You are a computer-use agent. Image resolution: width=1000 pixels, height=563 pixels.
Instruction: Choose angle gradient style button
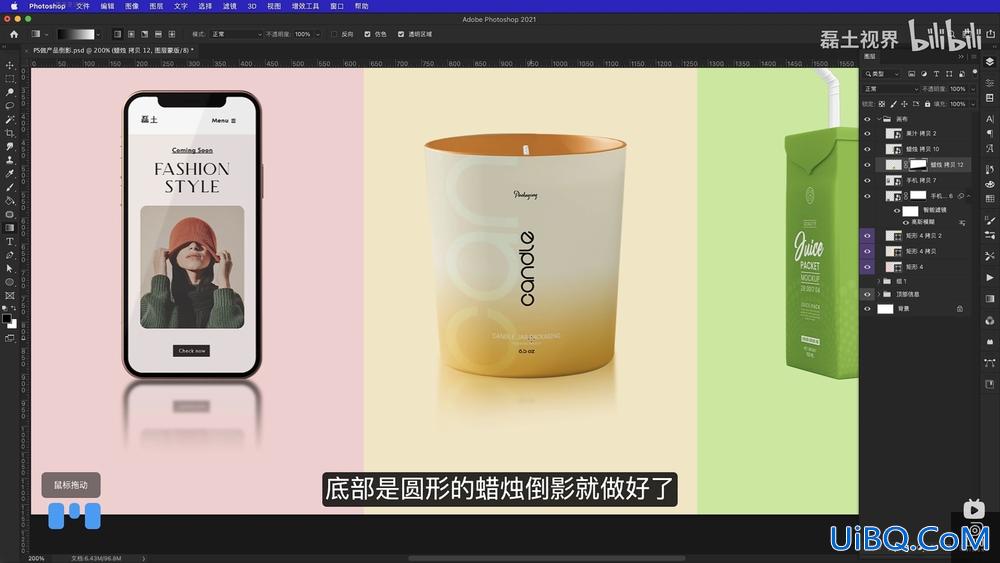click(145, 34)
